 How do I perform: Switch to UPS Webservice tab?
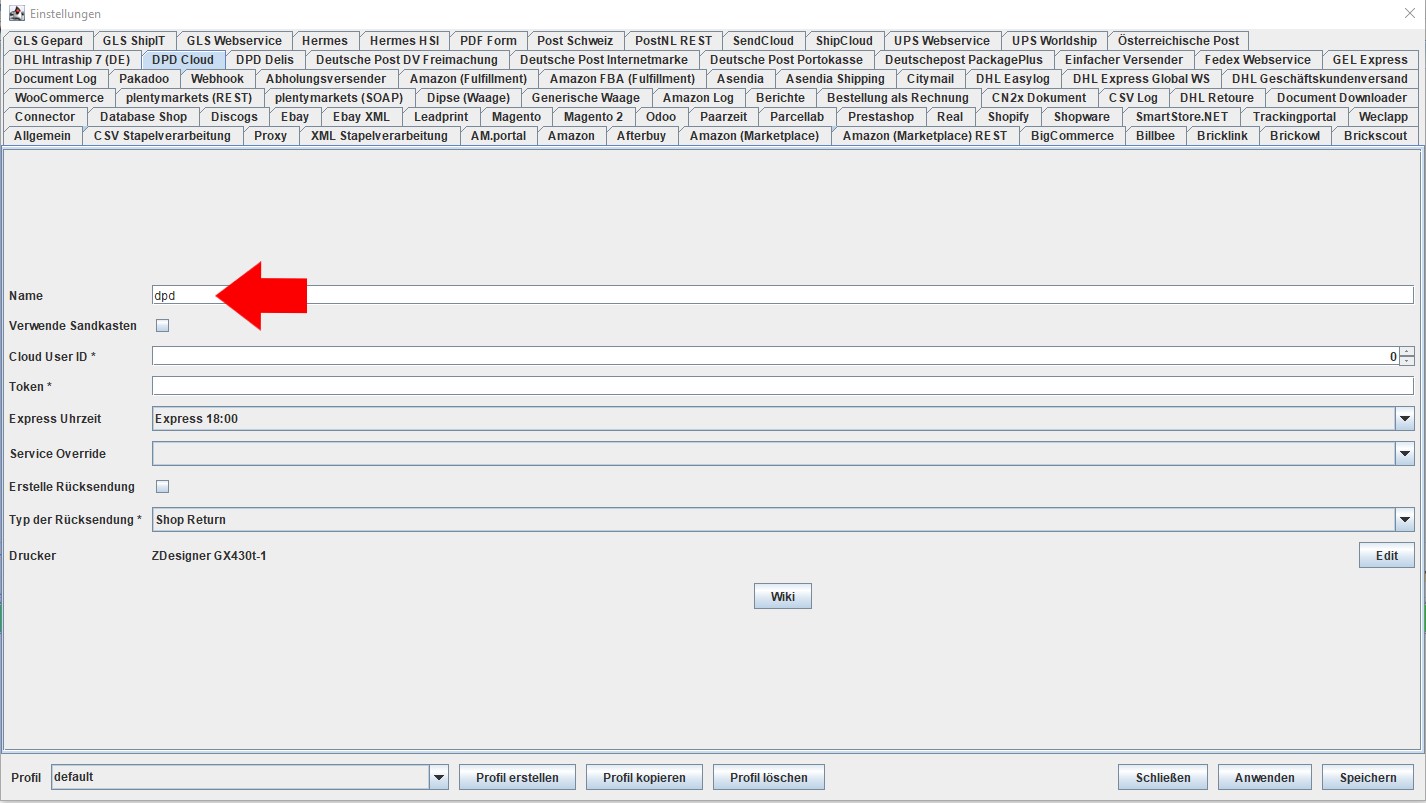(x=942, y=41)
